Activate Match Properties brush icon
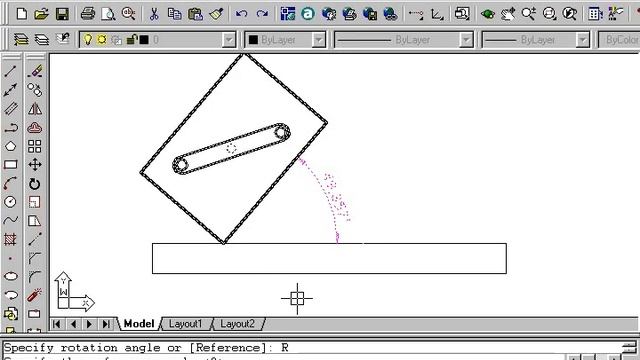 coord(216,14)
